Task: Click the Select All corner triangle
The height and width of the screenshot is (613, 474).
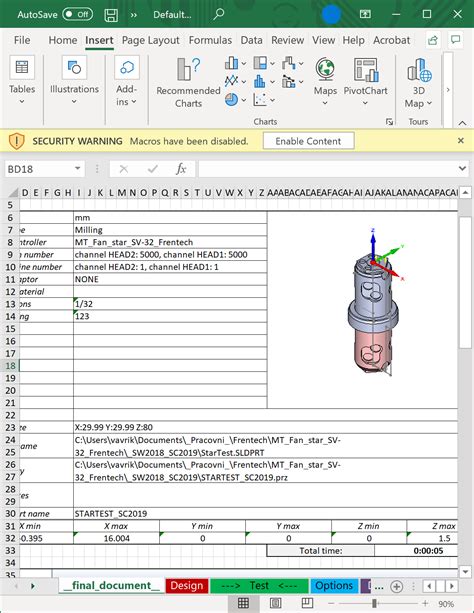Action: point(14,193)
